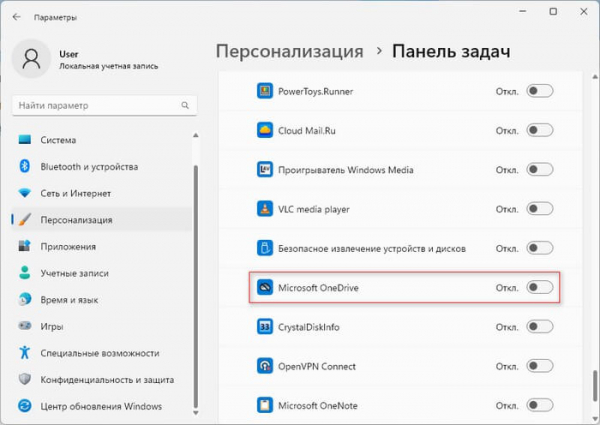Turn on Cloud Mail.Ru tray icon toggle
This screenshot has height=425, width=600.
540,130
